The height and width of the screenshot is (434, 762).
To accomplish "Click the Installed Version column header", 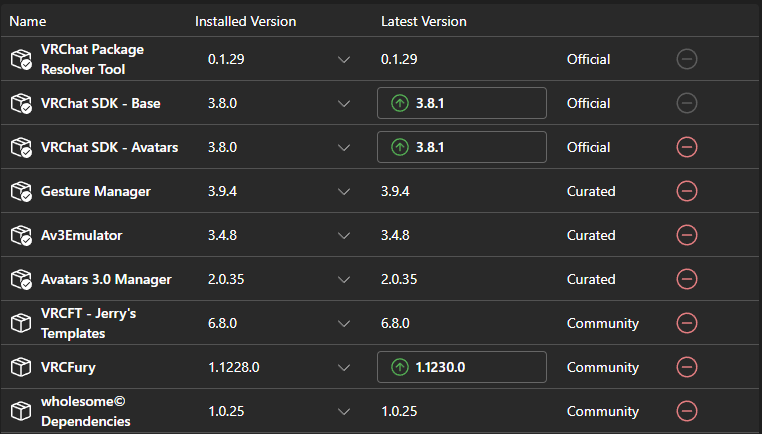I will pyautogui.click(x=245, y=21).
